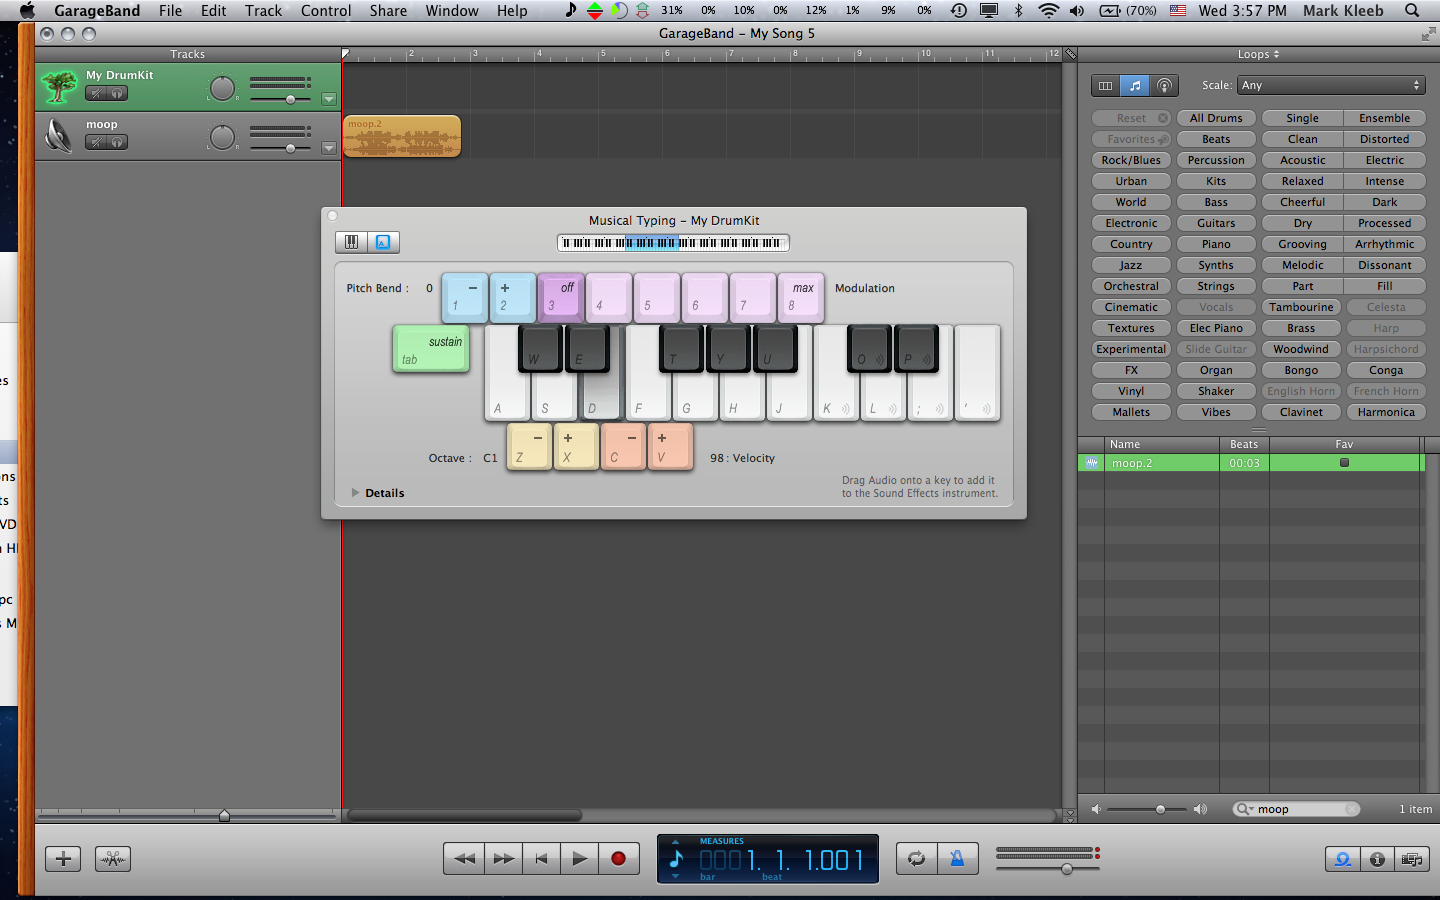Viewport: 1440px width, 900px height.
Task: Open the Media Browser button
Action: (x=1412, y=859)
